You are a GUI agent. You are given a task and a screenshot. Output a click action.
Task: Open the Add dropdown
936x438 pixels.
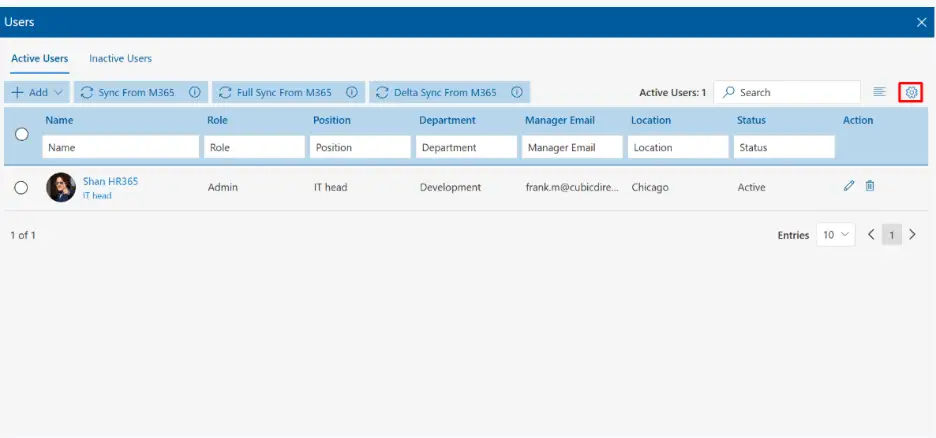point(36,92)
